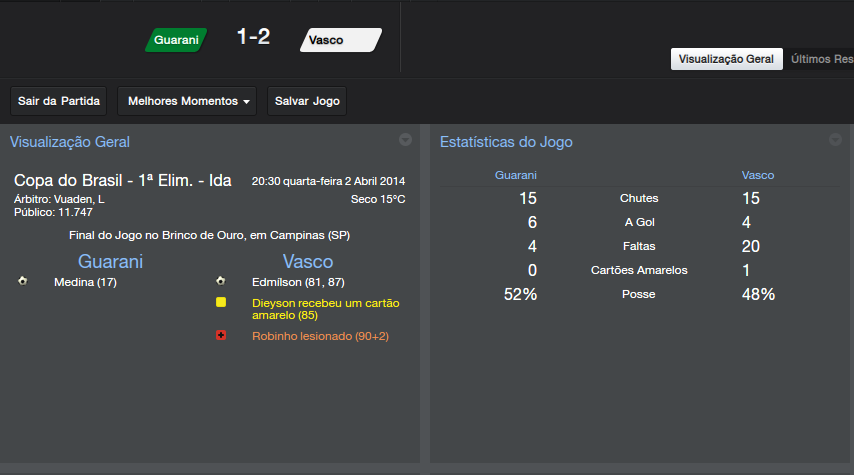Click Robinho lesionado event text
Screen dimensions: 854x475
click(320, 336)
